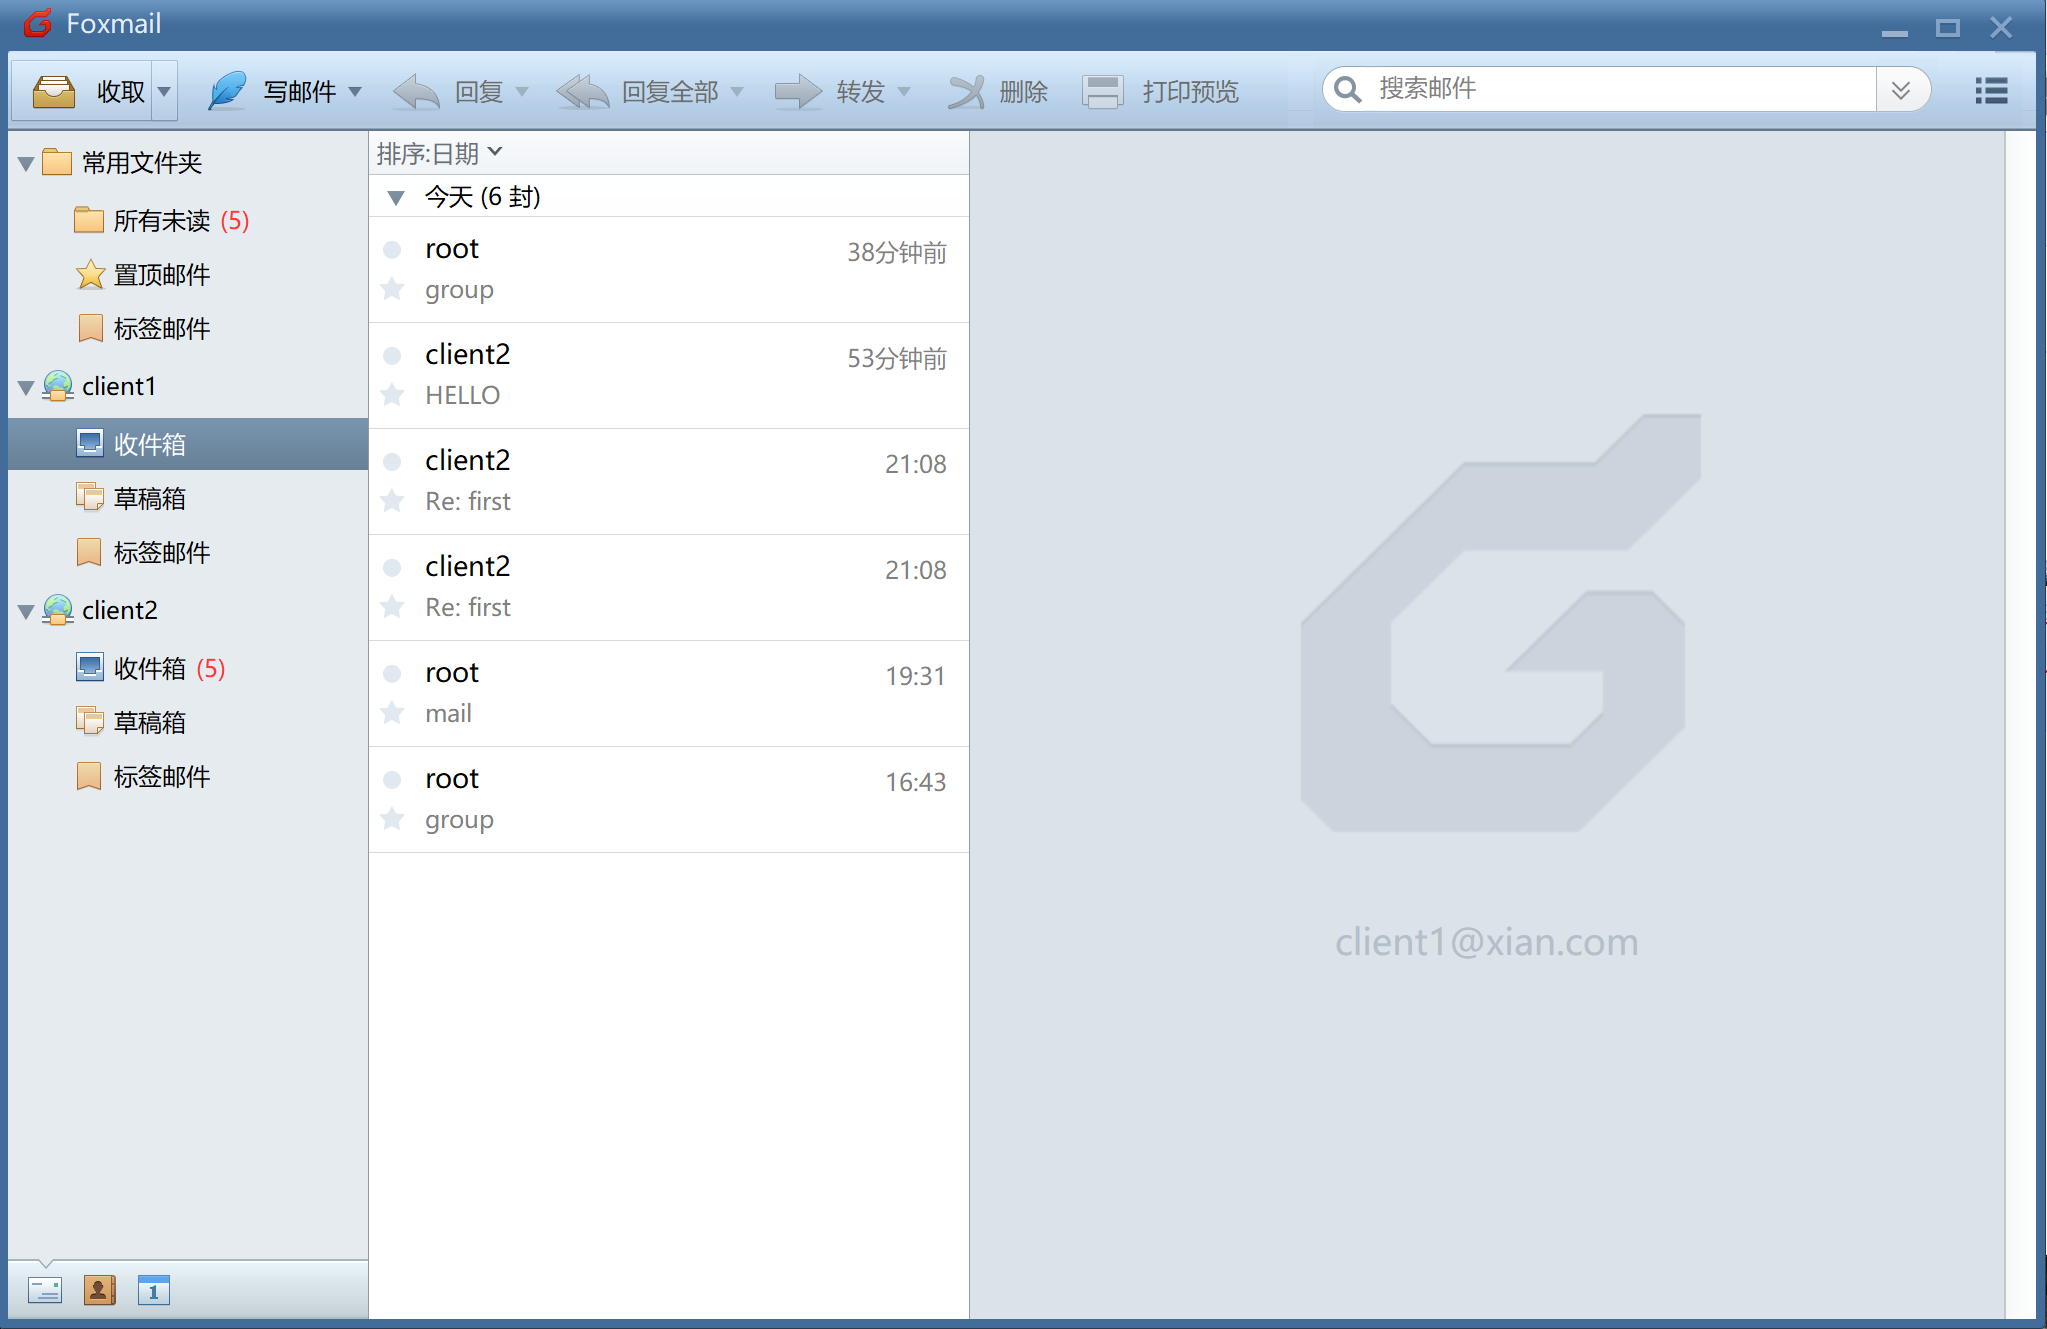Click the Compose mail feather icon
The height and width of the screenshot is (1329, 2047).
[227, 91]
